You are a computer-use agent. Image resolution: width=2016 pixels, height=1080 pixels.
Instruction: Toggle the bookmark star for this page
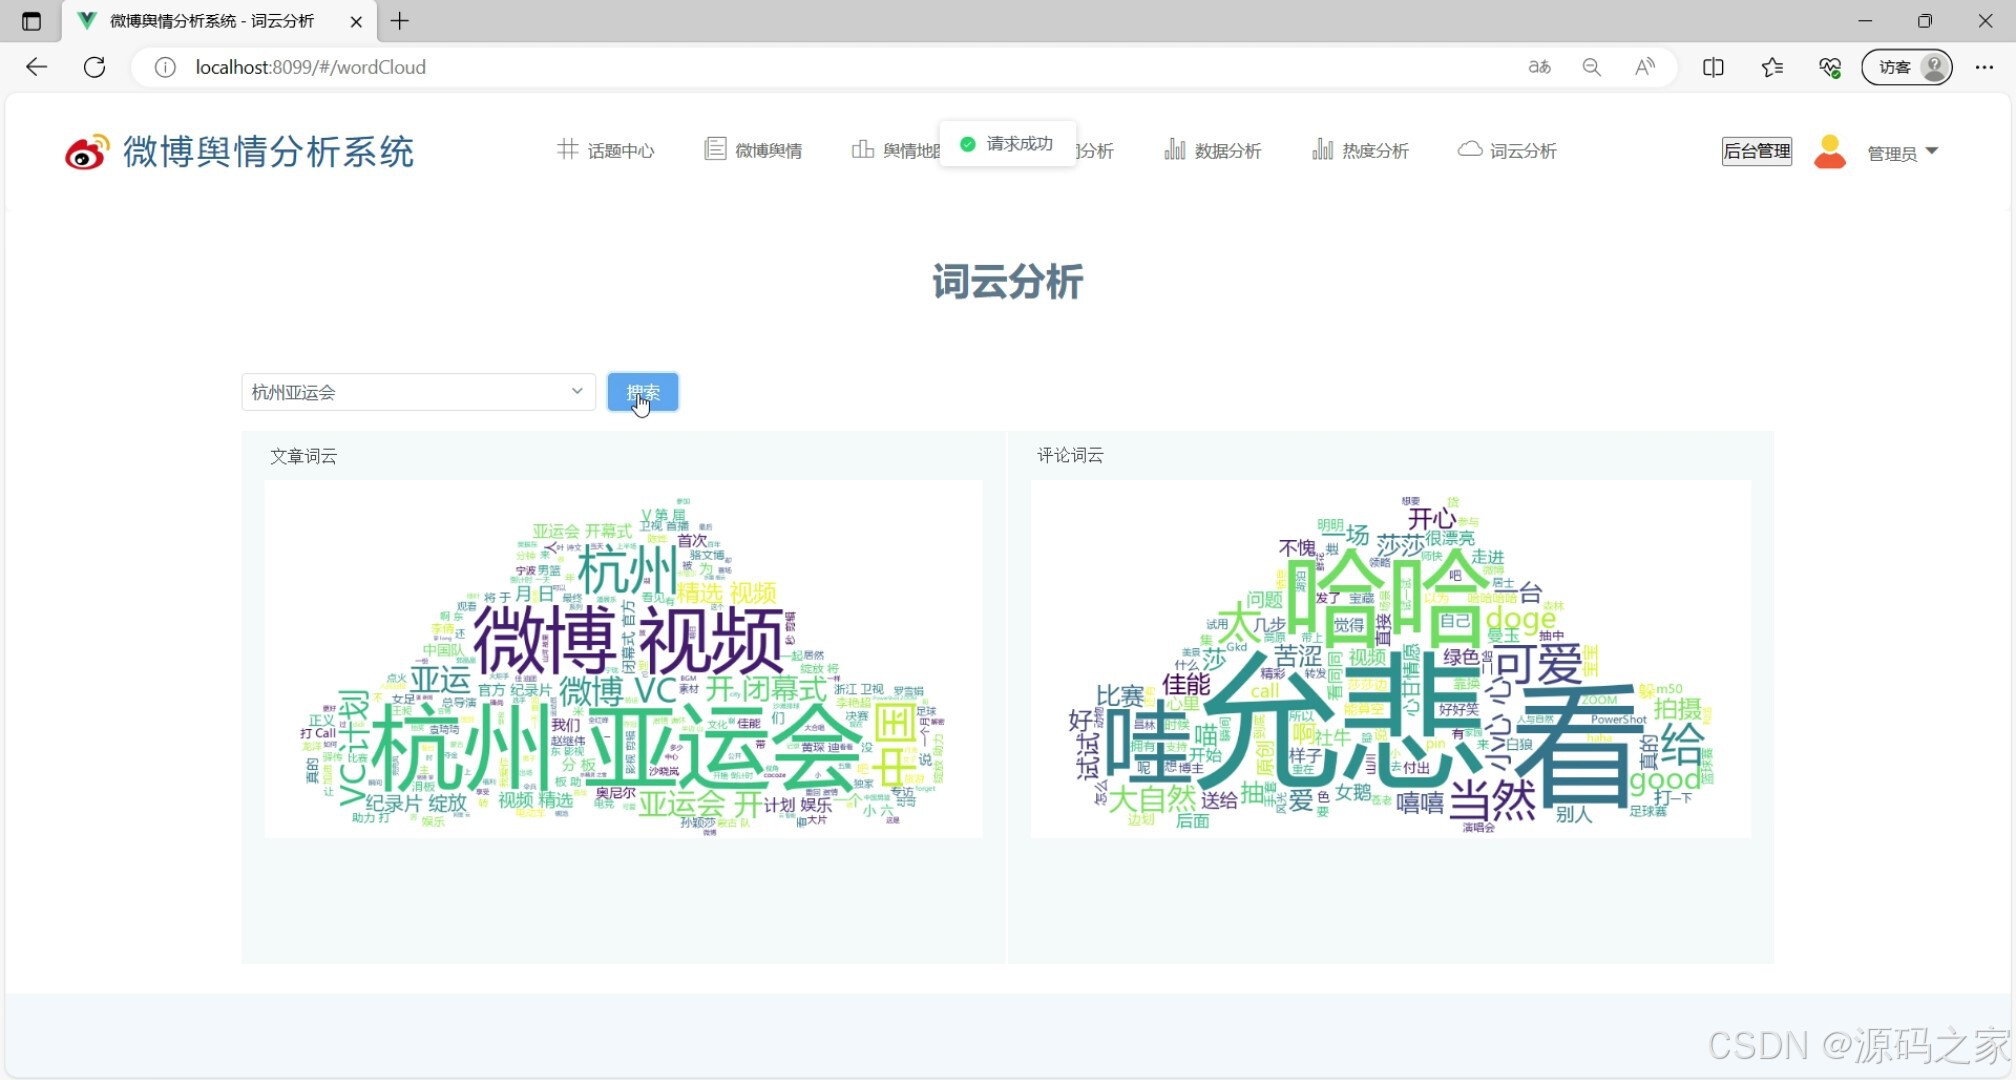(1772, 67)
